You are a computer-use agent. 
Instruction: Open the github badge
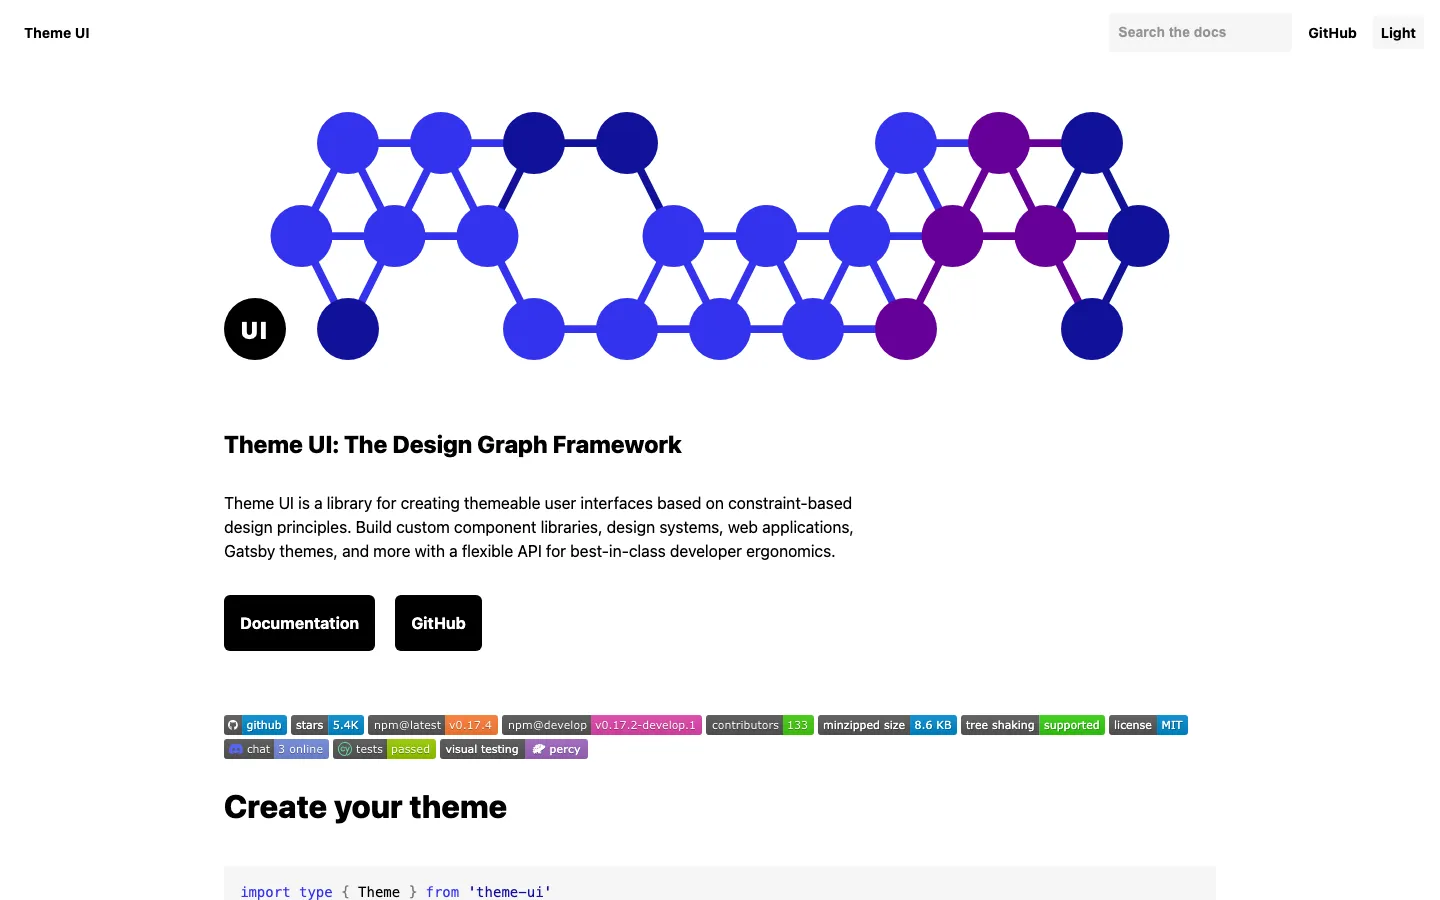255,725
